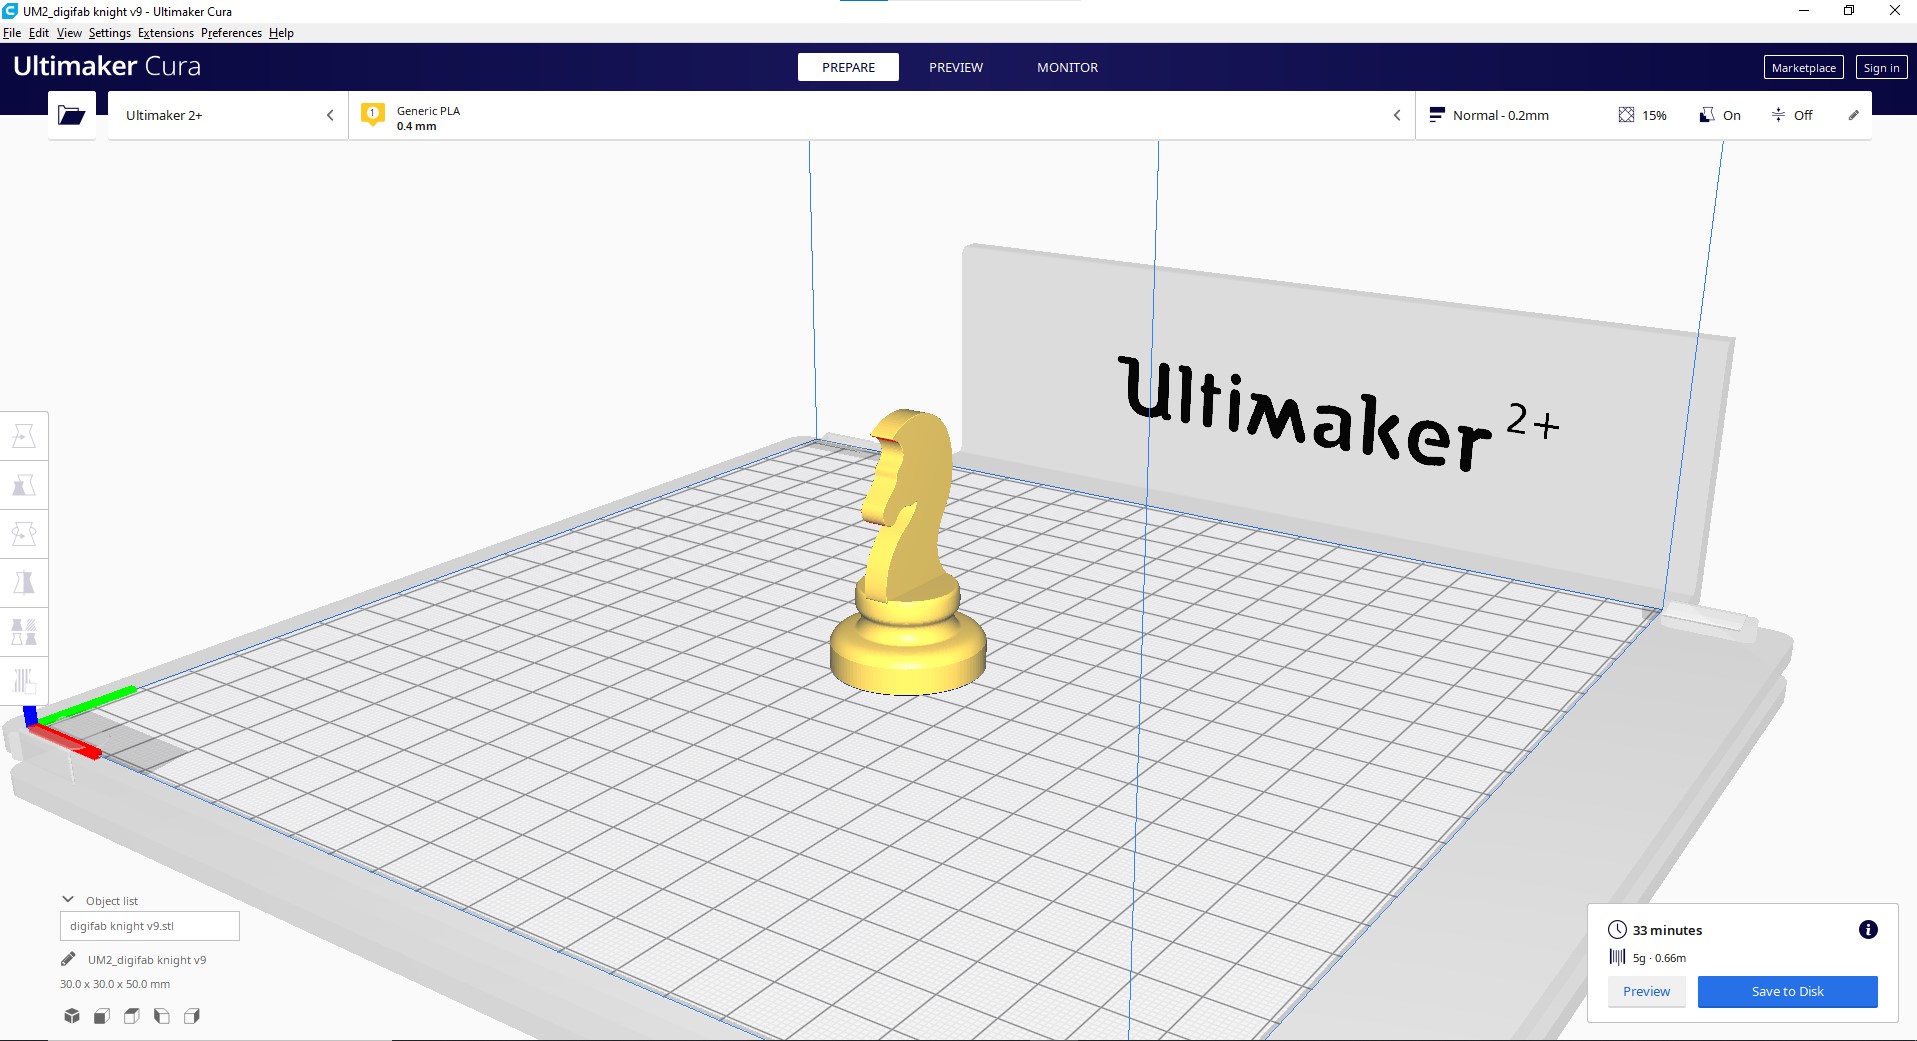This screenshot has height=1041, width=1917.
Task: Select the Move tool
Action: (24, 436)
